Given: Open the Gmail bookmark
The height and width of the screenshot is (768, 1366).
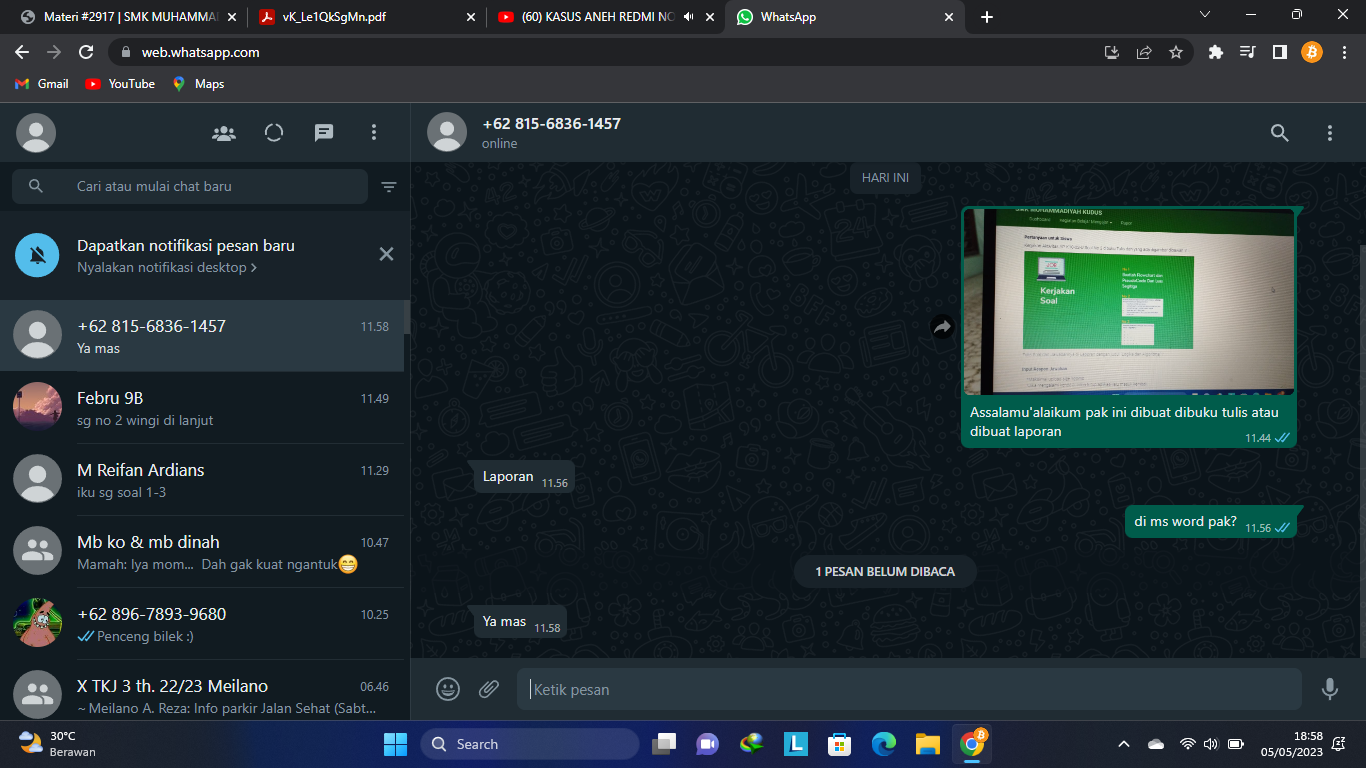Looking at the screenshot, I should [42, 84].
